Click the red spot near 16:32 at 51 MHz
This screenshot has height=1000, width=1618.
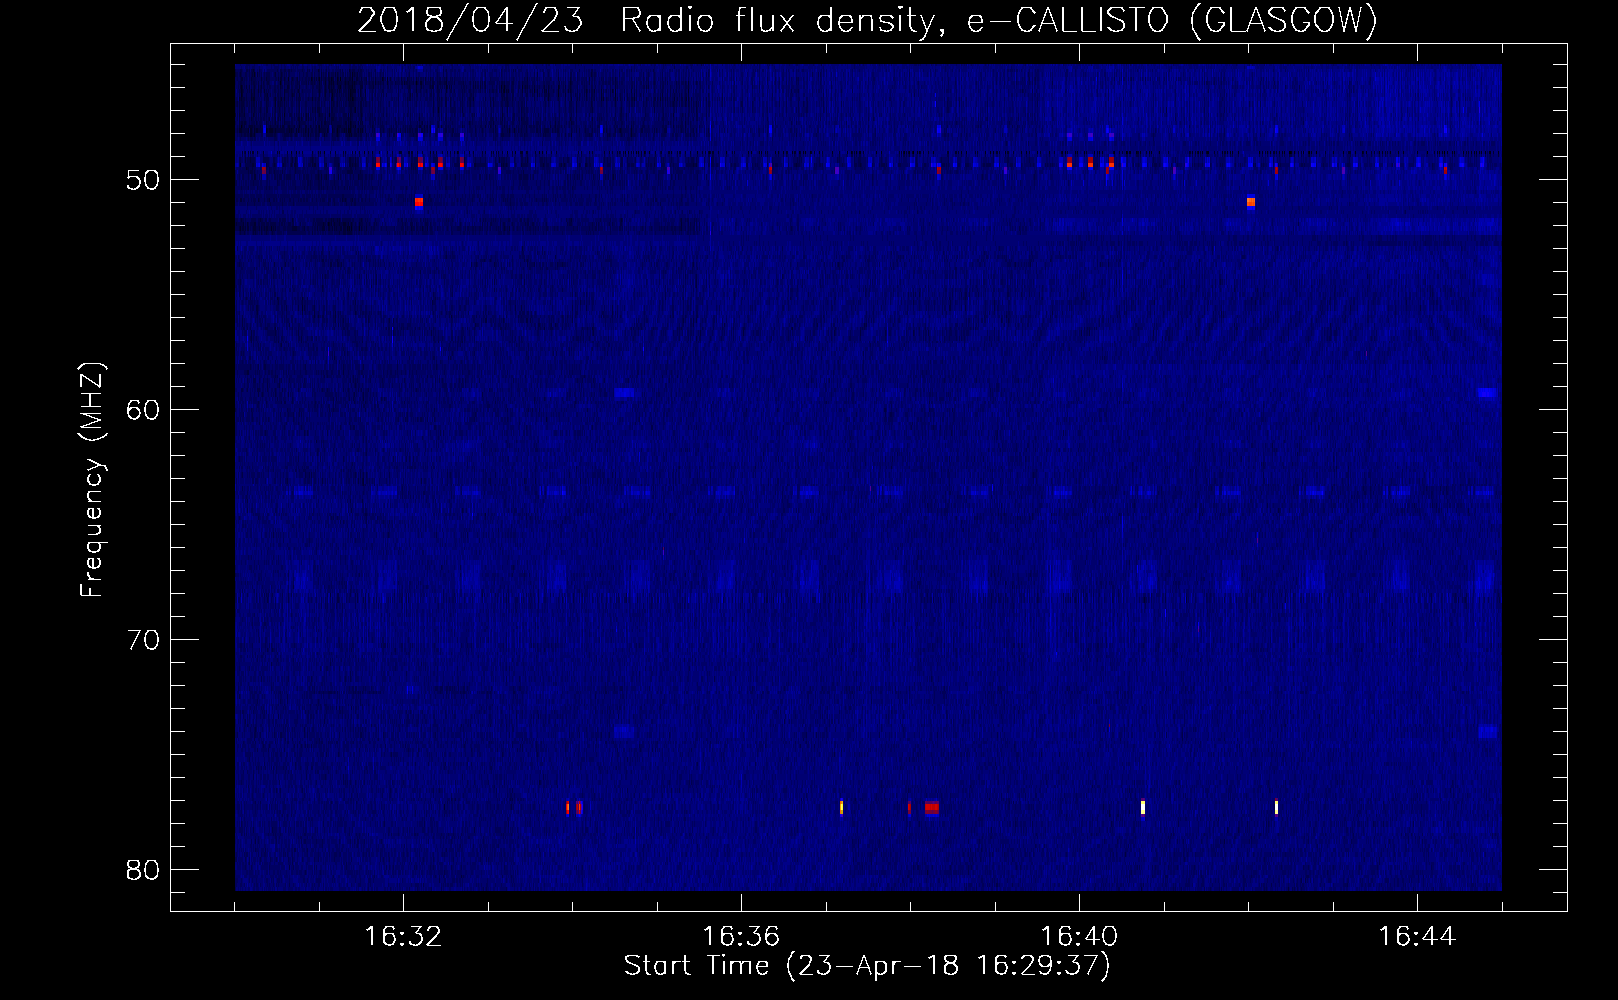[419, 202]
